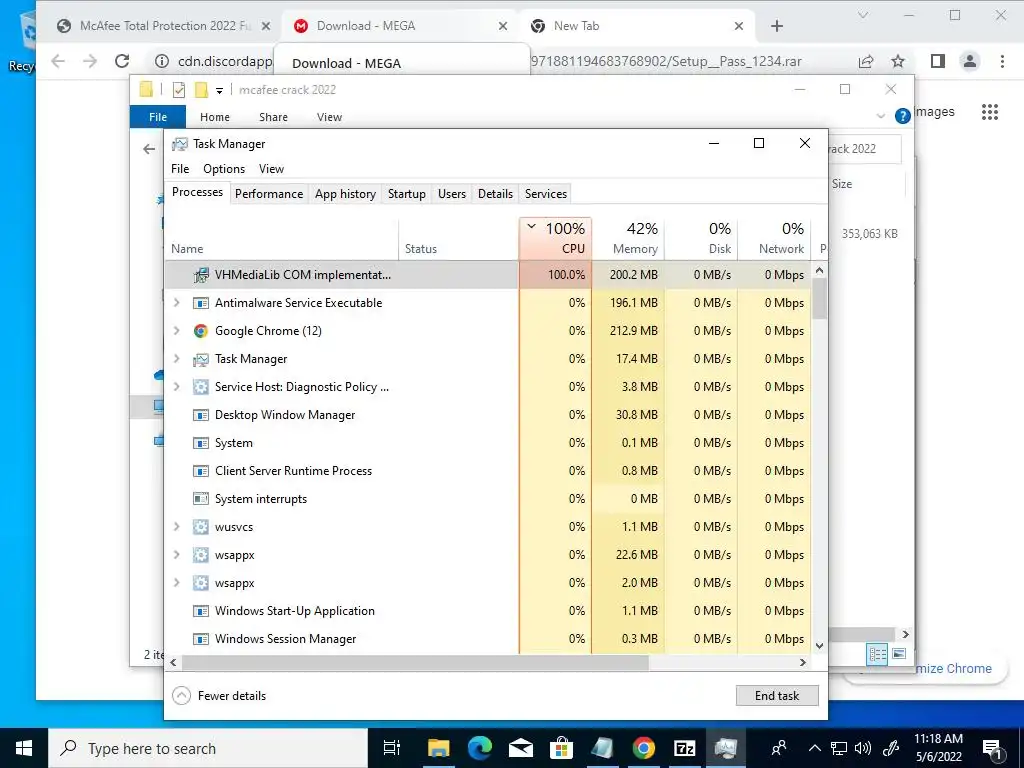Expand the wusvcs process row
This screenshot has width=1024, height=768.
176,527
